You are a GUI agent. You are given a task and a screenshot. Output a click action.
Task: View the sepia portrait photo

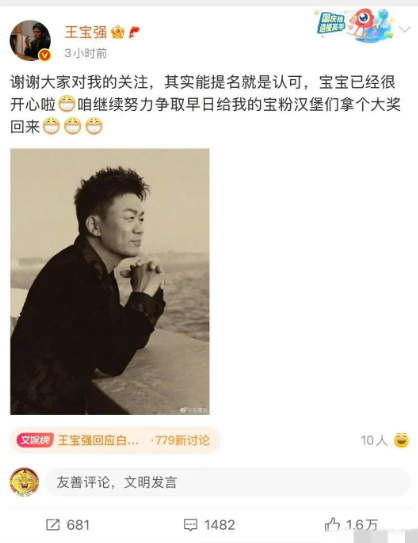[110, 282]
